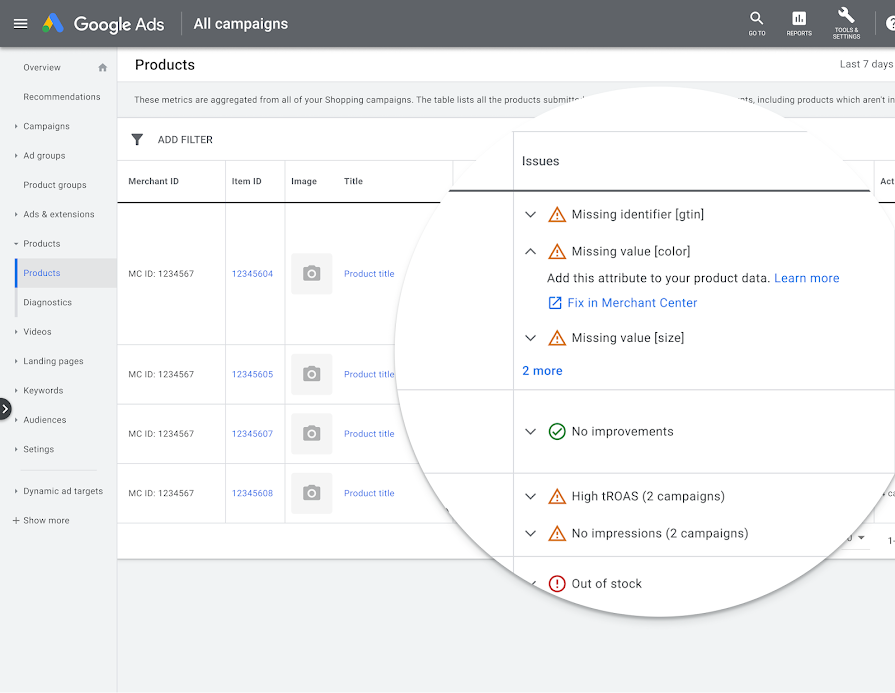Click the Missing value [size] warning icon
This screenshot has height=693, width=895.
point(557,338)
